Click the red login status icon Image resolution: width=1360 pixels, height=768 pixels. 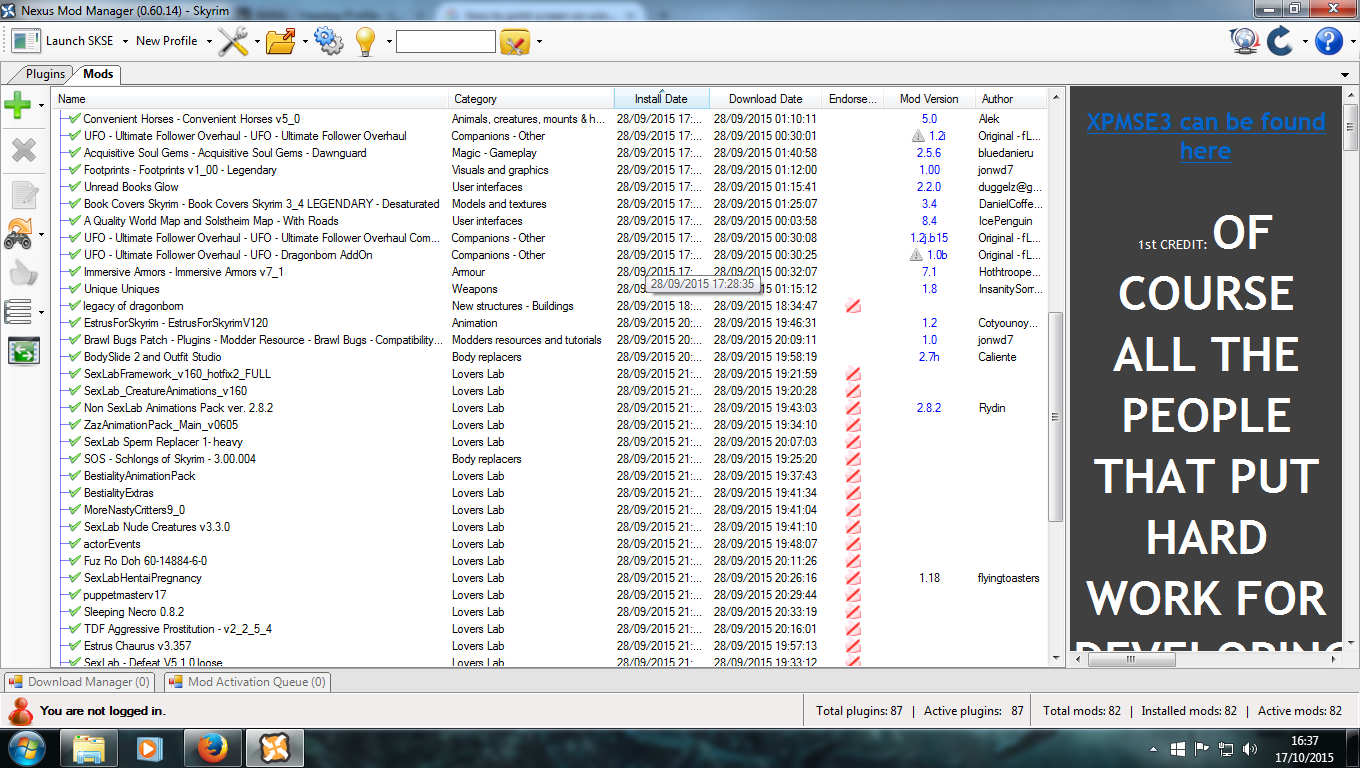(x=20, y=711)
